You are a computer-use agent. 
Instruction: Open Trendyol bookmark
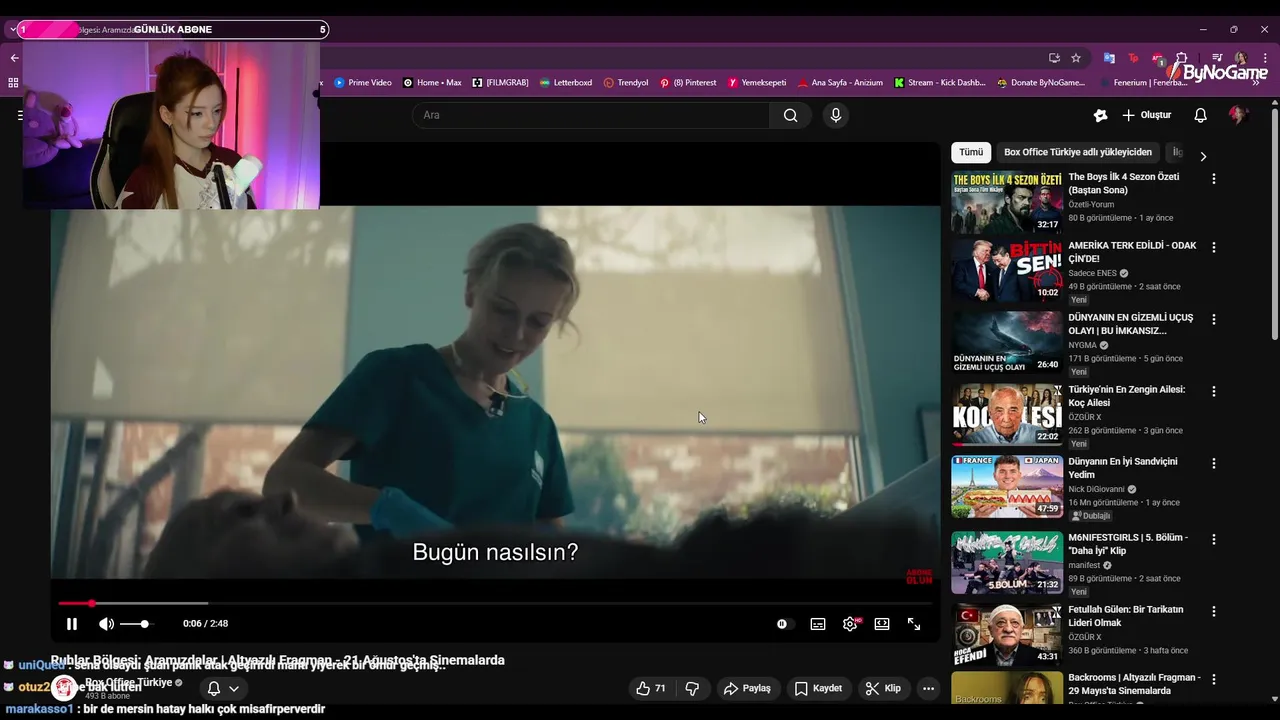tap(626, 83)
